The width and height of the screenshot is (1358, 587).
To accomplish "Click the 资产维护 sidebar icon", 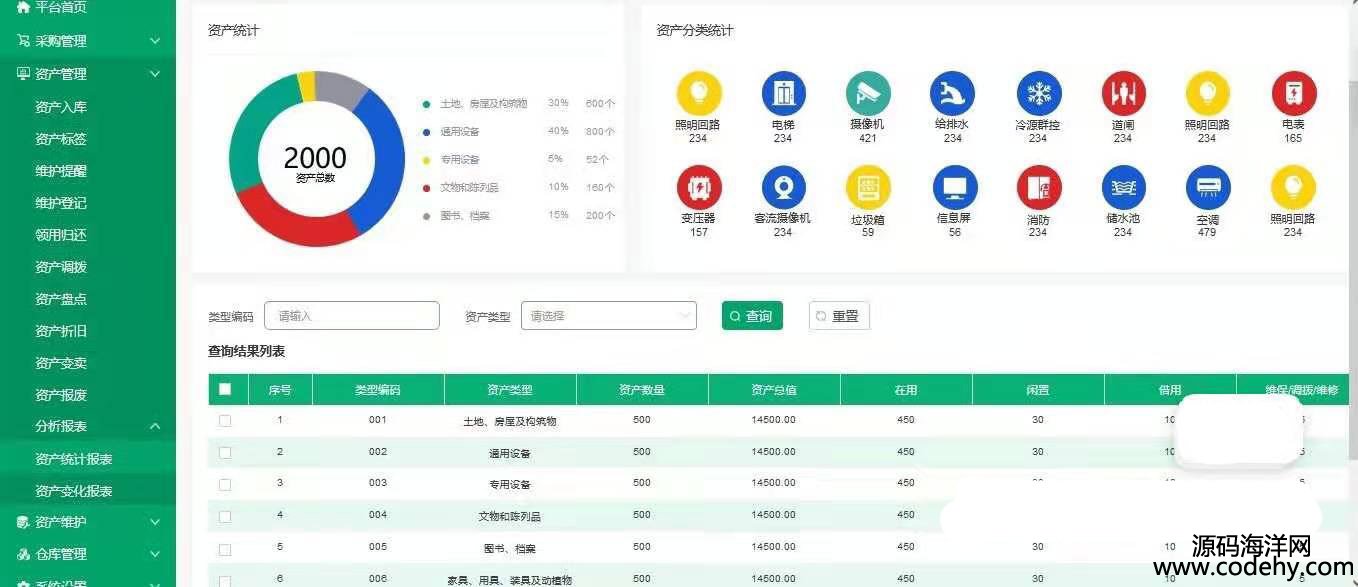I will [x=23, y=522].
